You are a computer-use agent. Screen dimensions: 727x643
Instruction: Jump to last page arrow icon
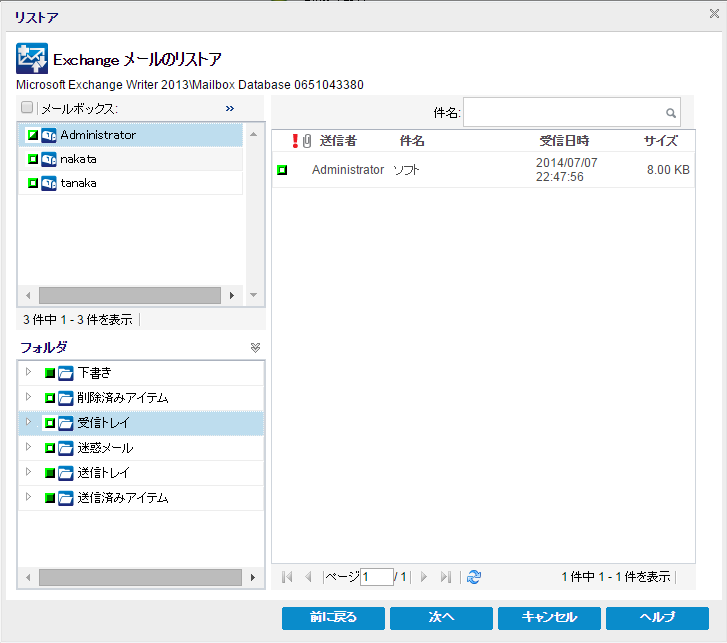click(x=446, y=577)
